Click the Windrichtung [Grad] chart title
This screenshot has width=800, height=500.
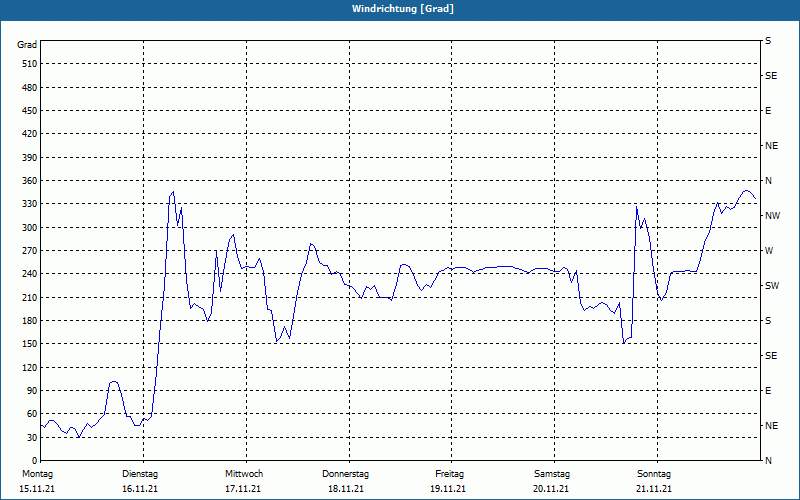click(x=403, y=9)
